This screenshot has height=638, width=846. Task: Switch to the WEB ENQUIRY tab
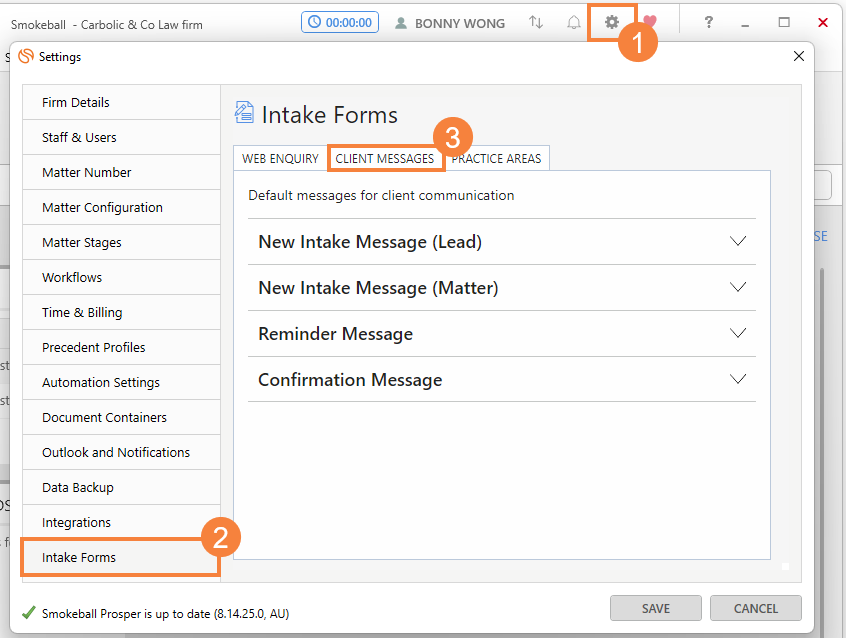click(281, 159)
